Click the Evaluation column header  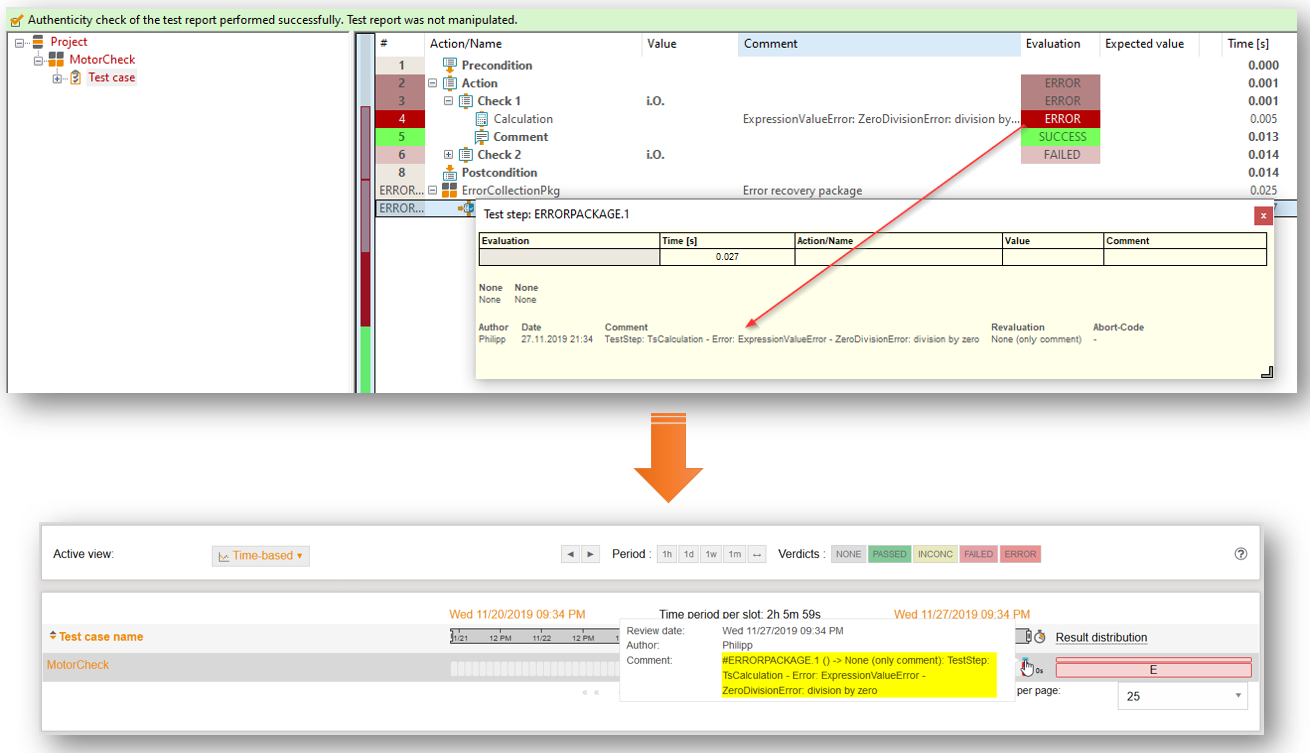point(1052,44)
